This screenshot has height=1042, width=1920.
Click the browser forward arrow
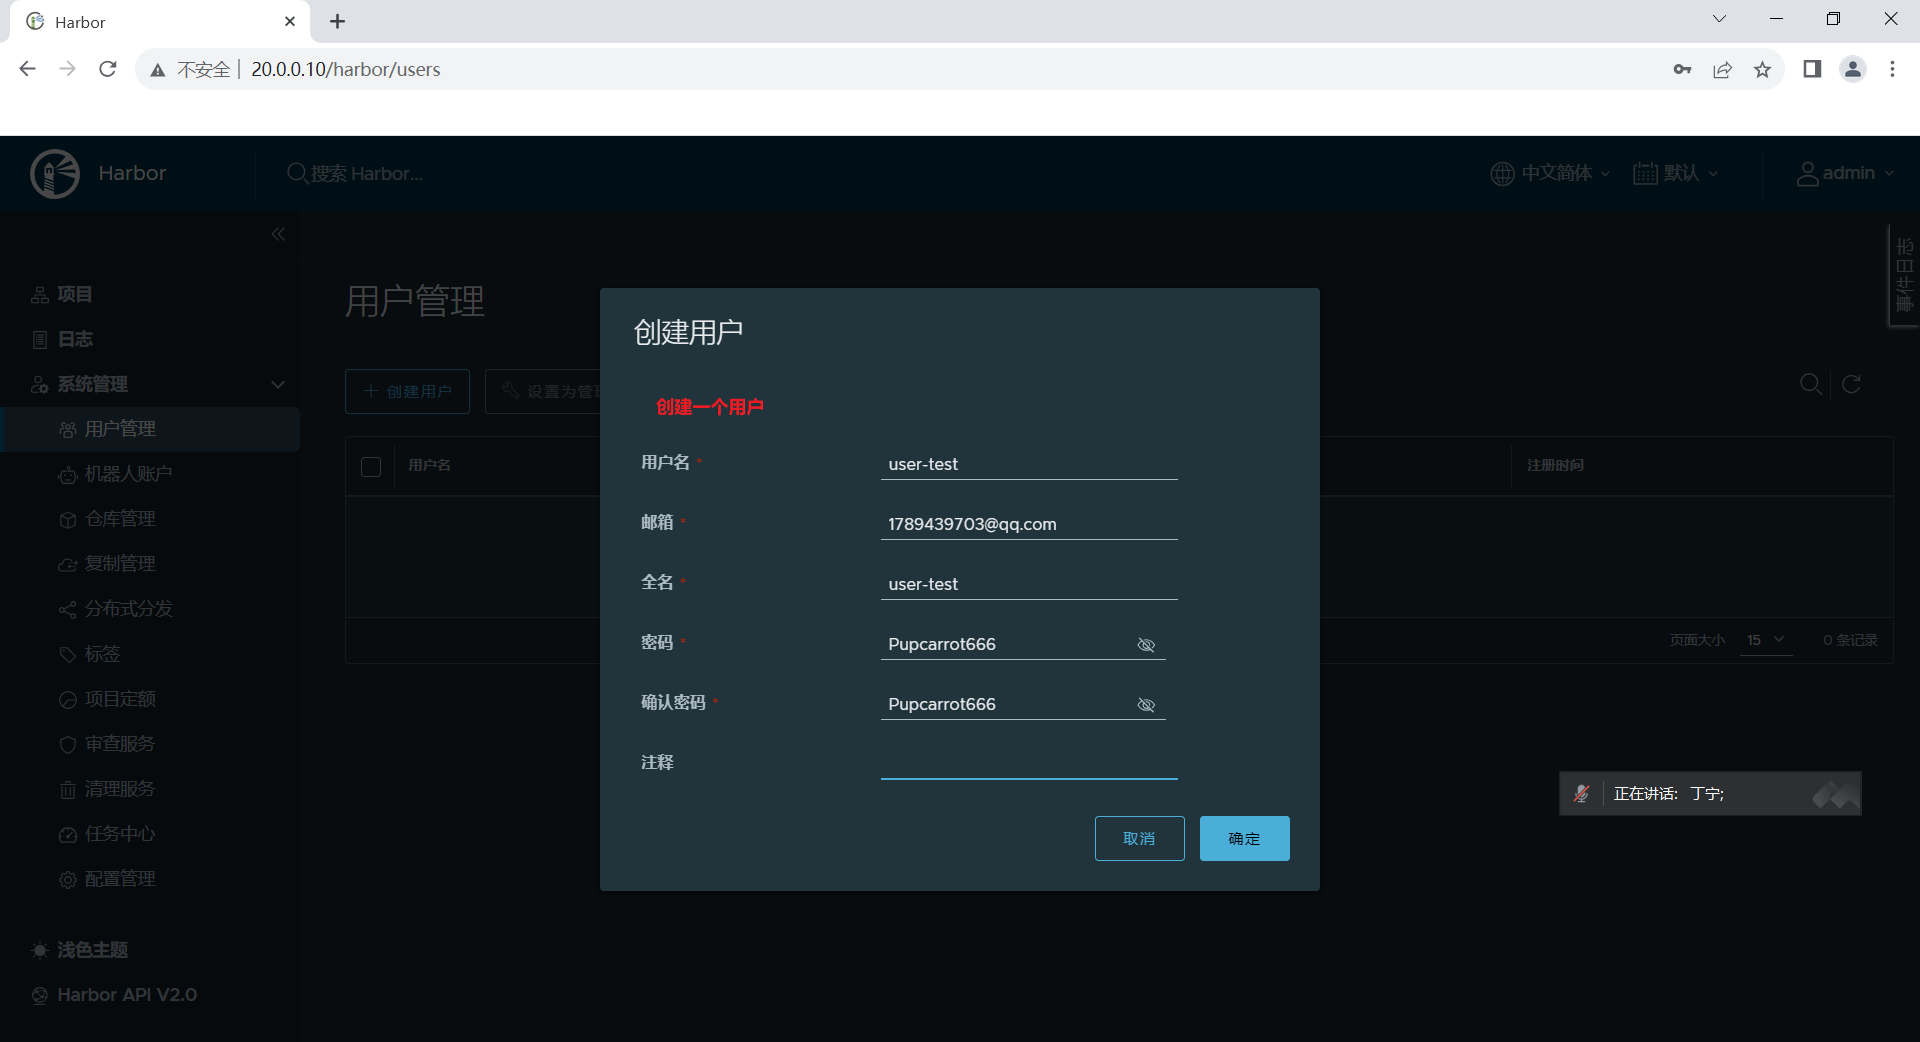(x=67, y=69)
